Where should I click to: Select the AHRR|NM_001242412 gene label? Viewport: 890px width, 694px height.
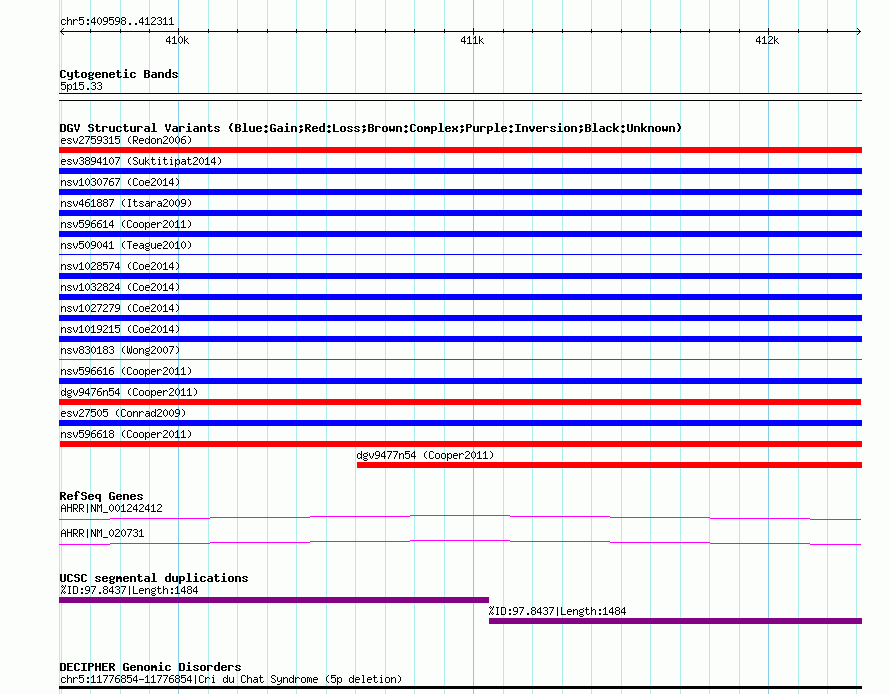[111, 508]
